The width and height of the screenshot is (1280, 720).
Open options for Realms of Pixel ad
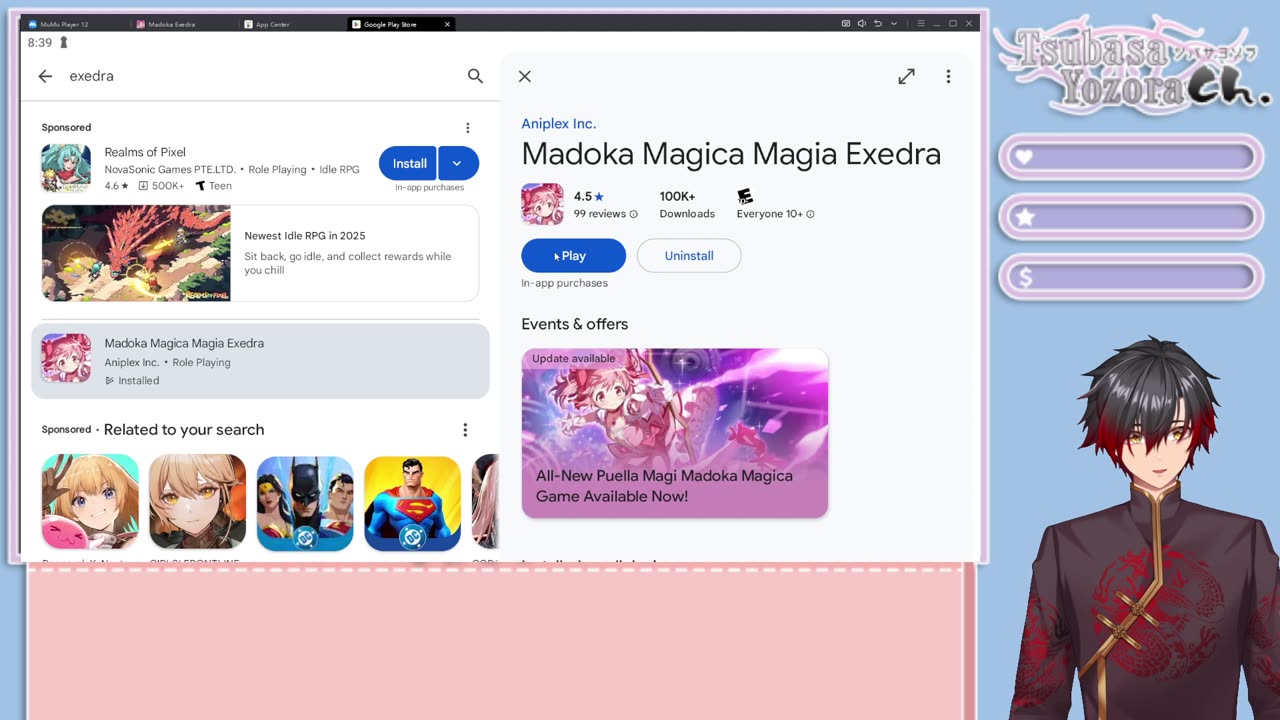467,128
